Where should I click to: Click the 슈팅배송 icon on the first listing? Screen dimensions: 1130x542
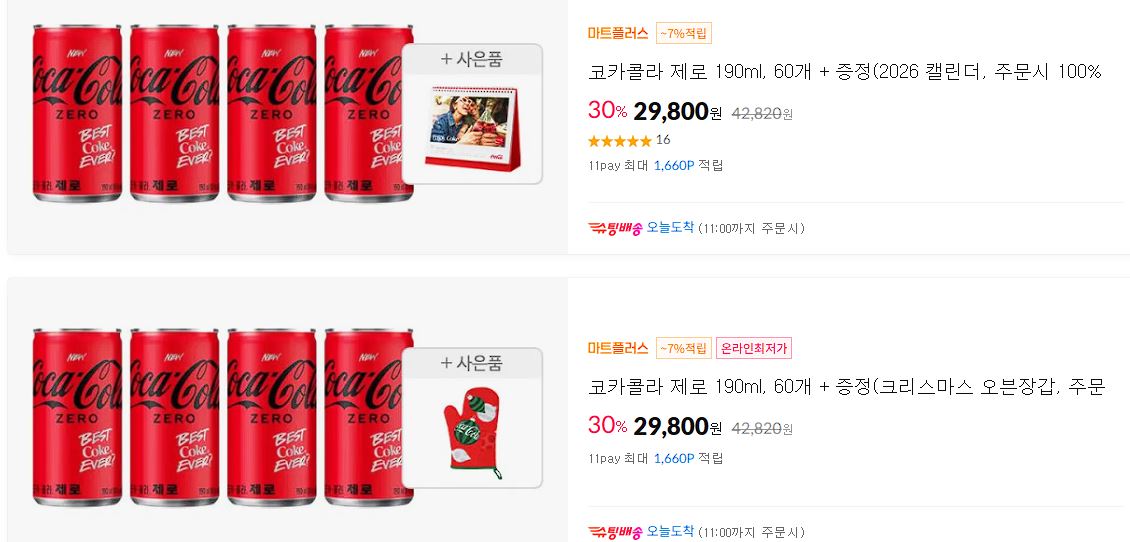tap(615, 228)
